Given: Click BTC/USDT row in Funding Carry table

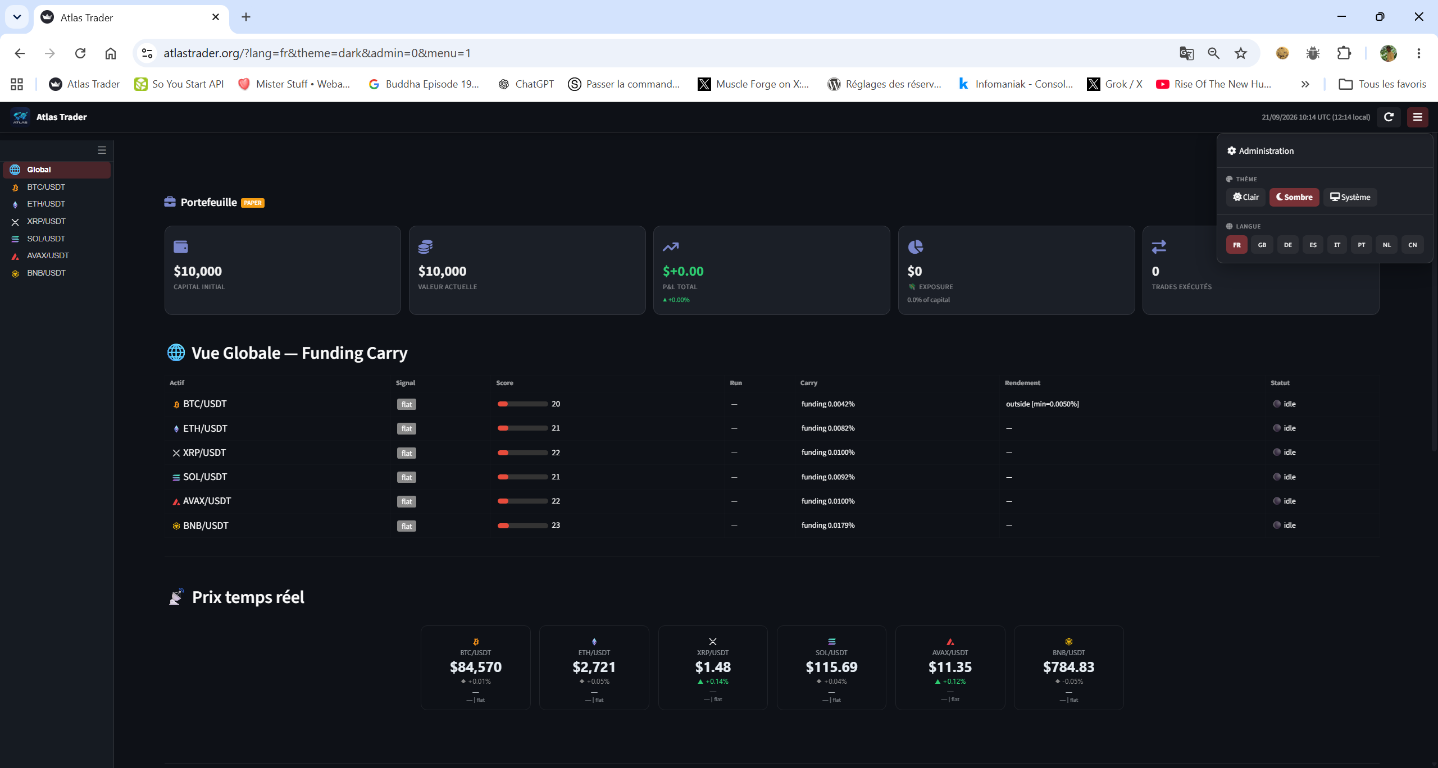Looking at the screenshot, I should point(772,404).
